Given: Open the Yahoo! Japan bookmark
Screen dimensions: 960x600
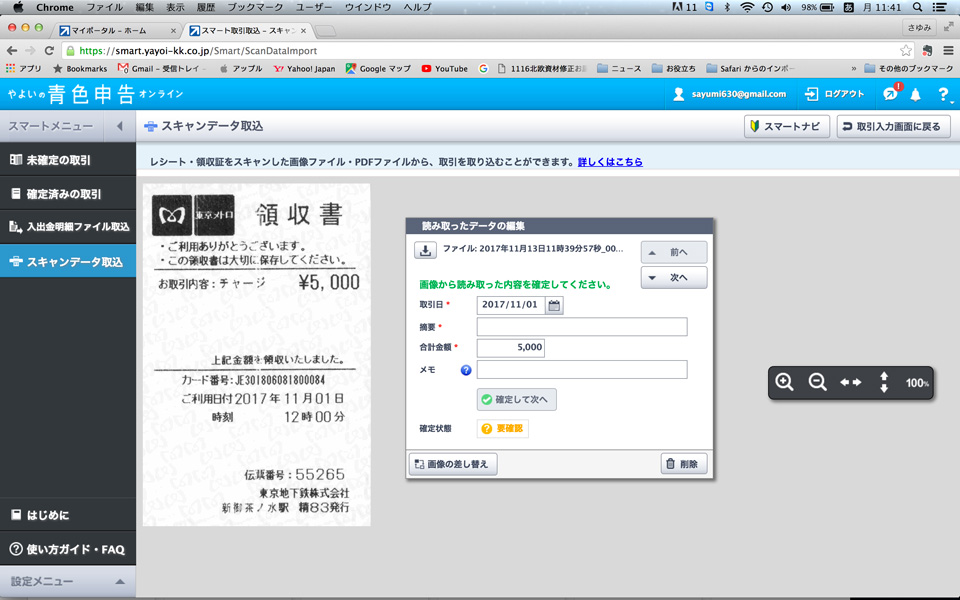Looking at the screenshot, I should (x=304, y=69).
